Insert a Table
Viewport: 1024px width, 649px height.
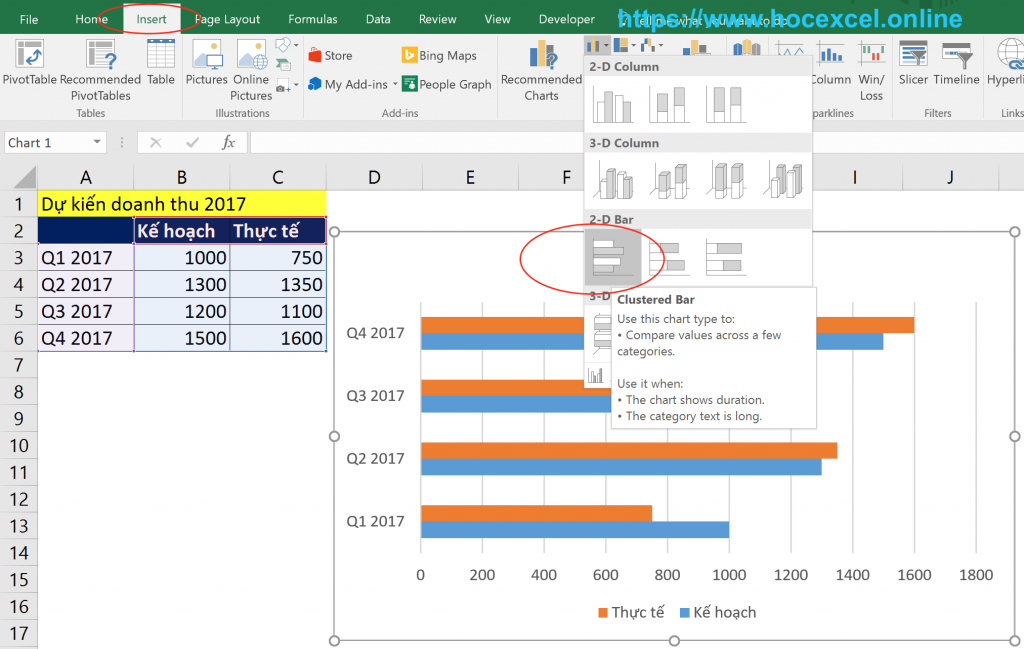pyautogui.click(x=161, y=71)
